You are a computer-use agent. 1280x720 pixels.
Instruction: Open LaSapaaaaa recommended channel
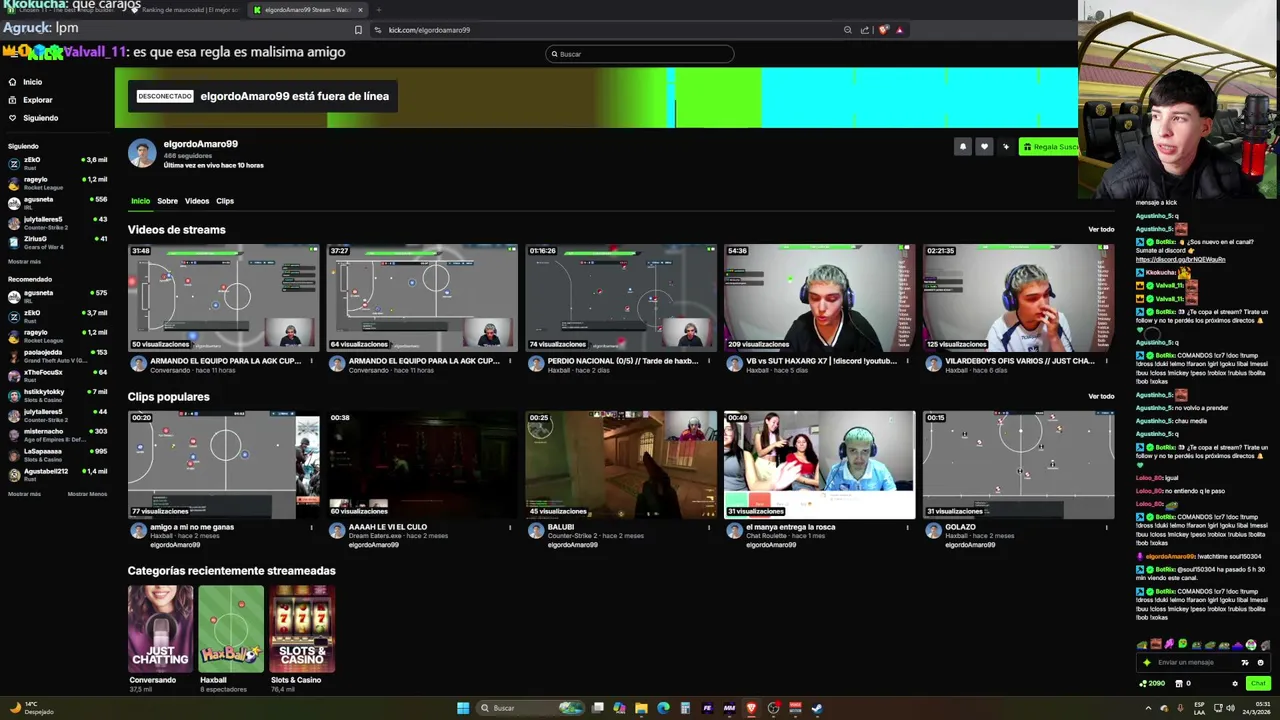click(x=57, y=454)
